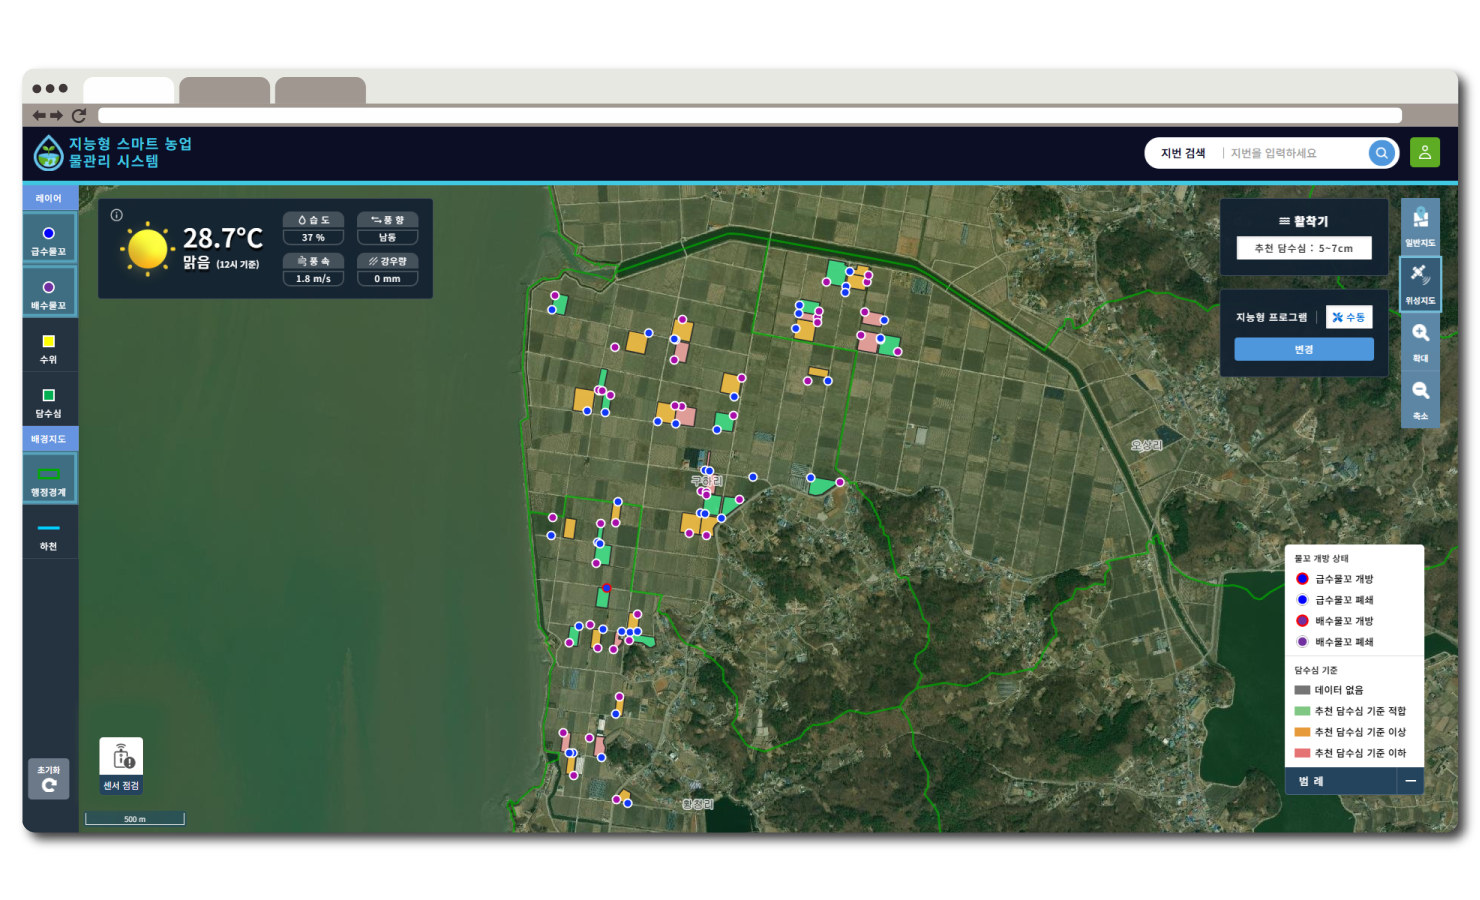Enable the 수위 layer
Viewport: 1480px width, 900px height.
click(49, 348)
